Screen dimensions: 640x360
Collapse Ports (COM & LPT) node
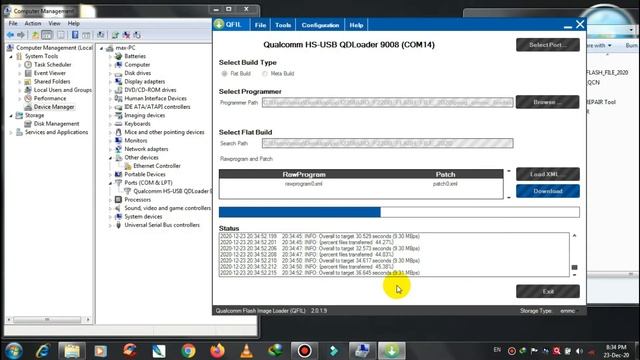click(110, 183)
